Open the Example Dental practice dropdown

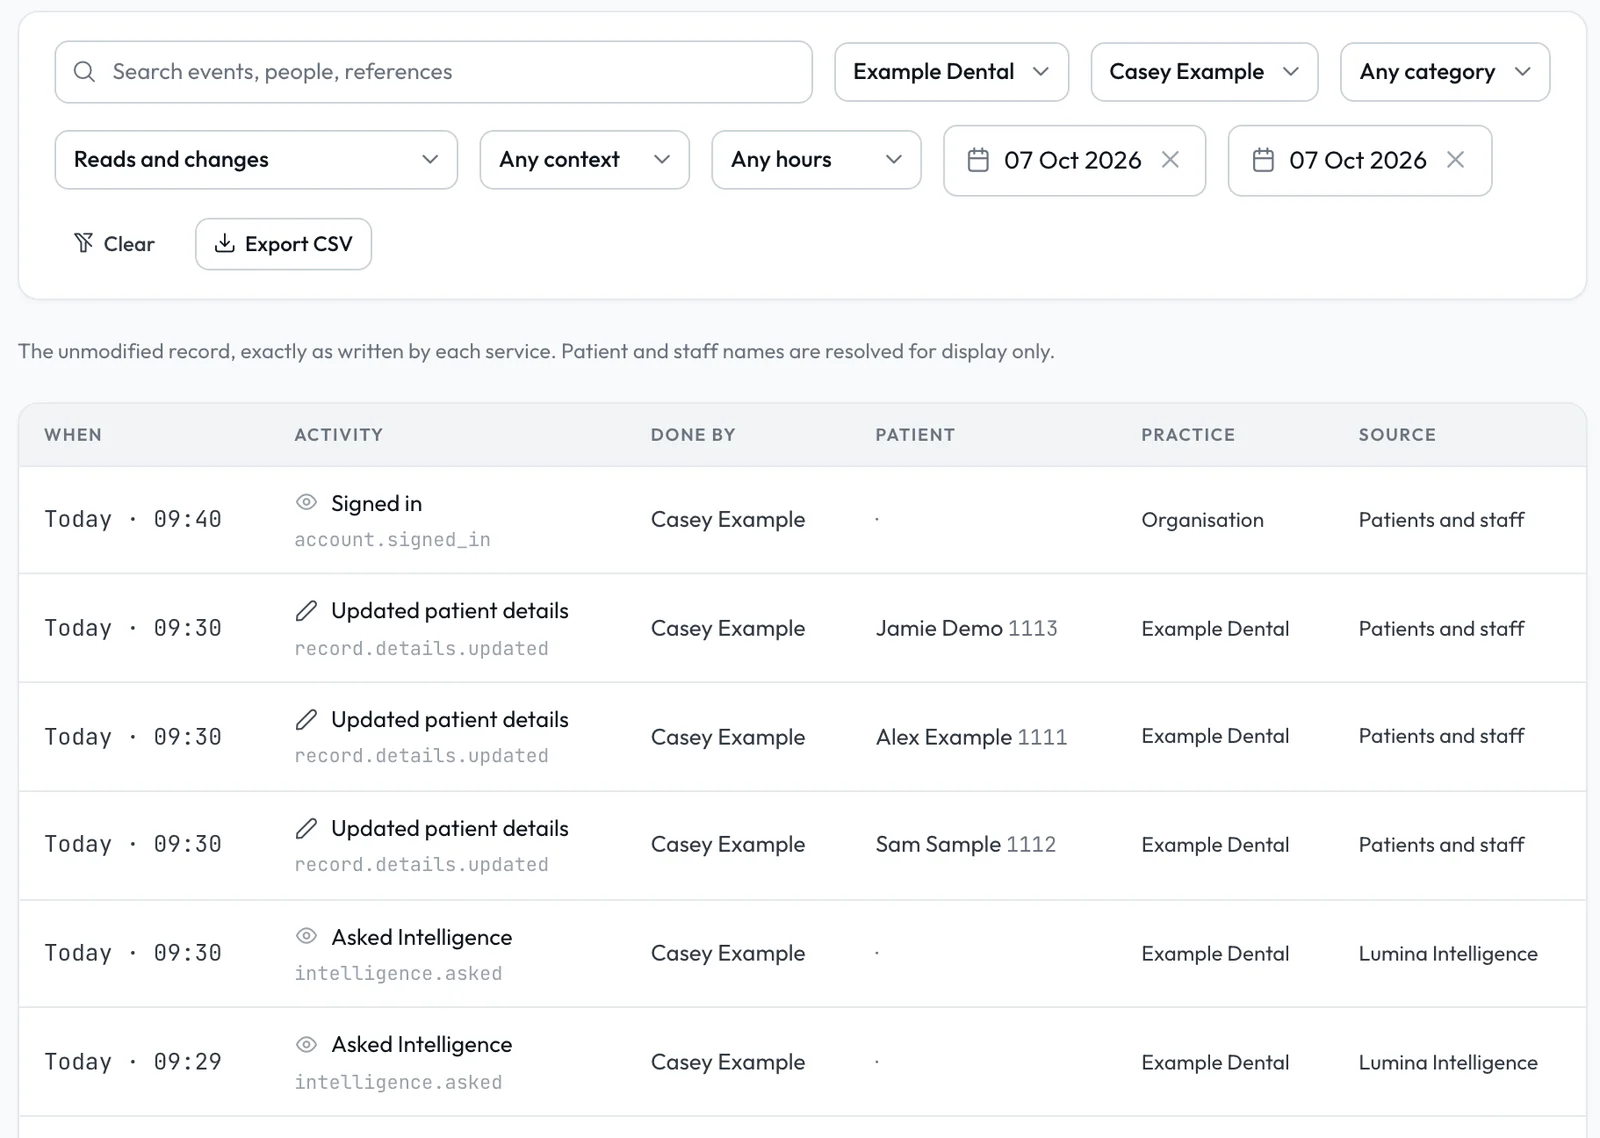951,72
